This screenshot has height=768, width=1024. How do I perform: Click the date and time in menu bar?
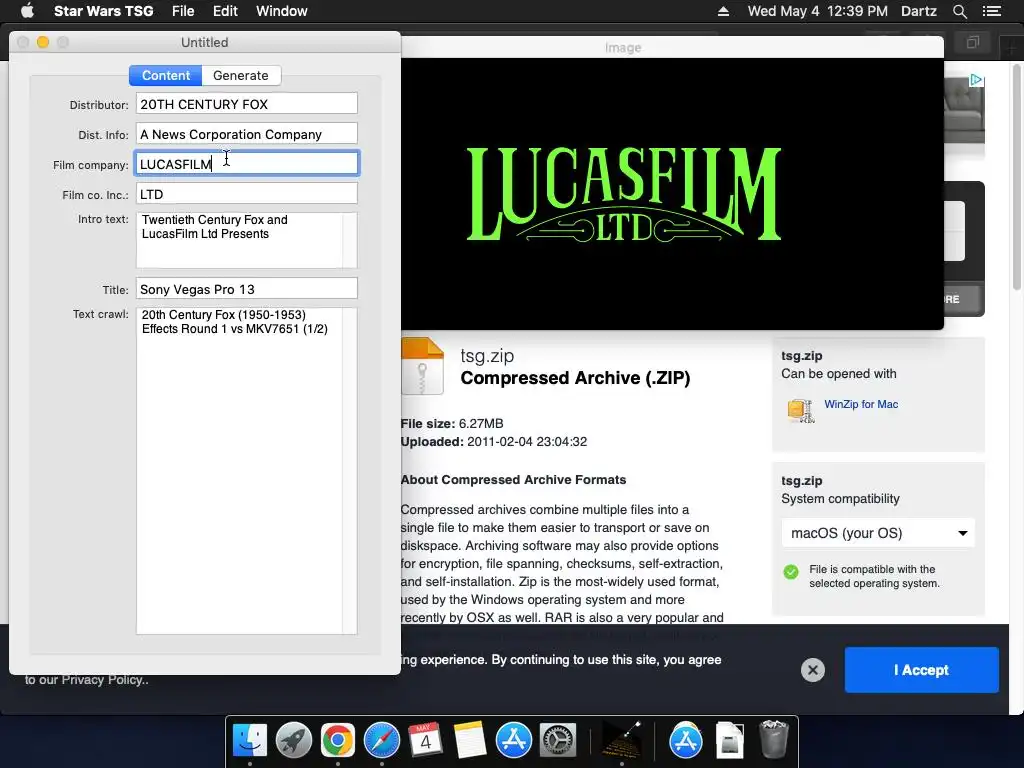[x=818, y=11]
